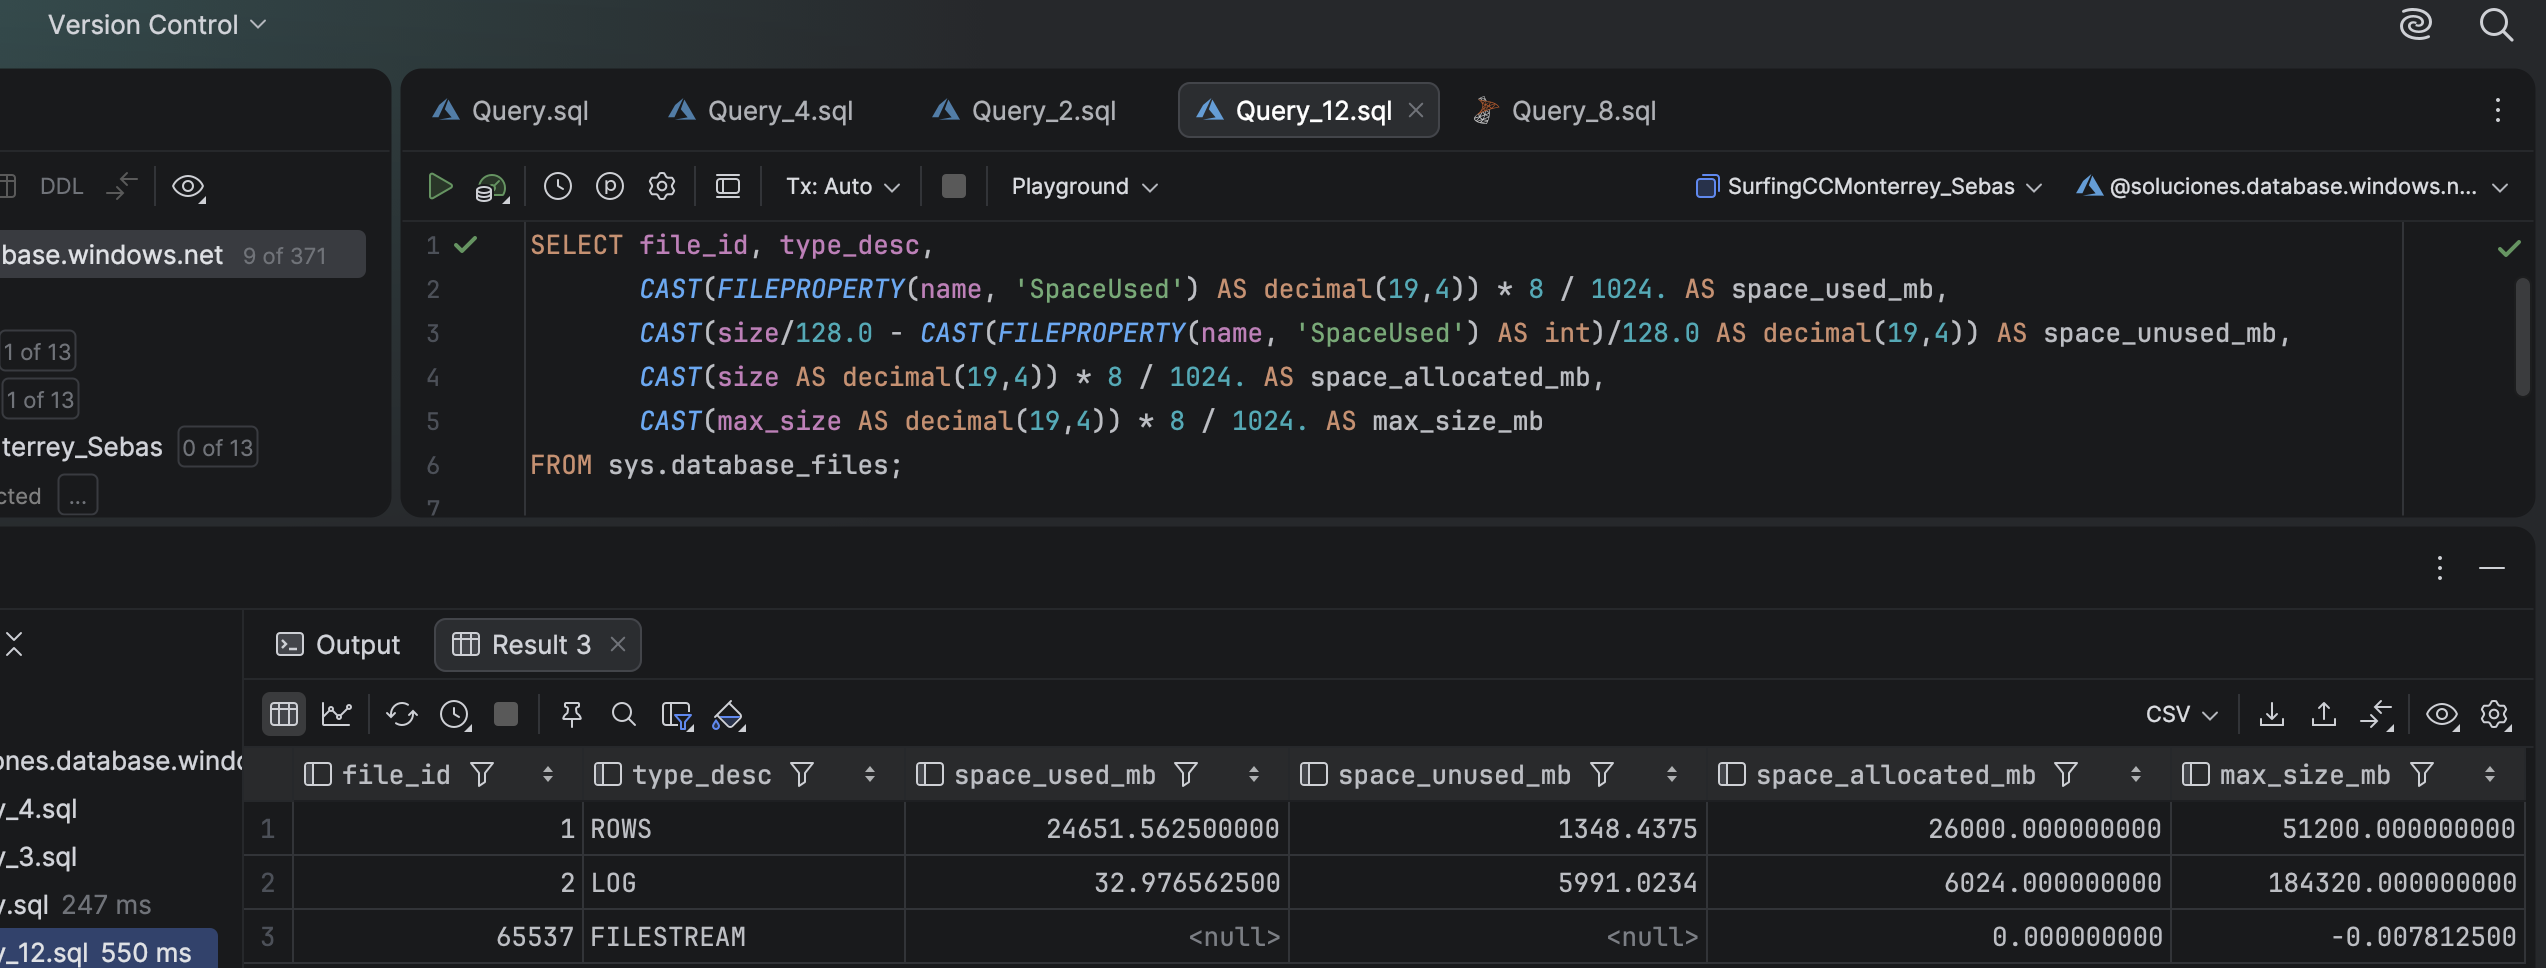Viewport: 2546px width, 968px height.
Task: Toggle database explorer eye filter
Action: [x=188, y=186]
